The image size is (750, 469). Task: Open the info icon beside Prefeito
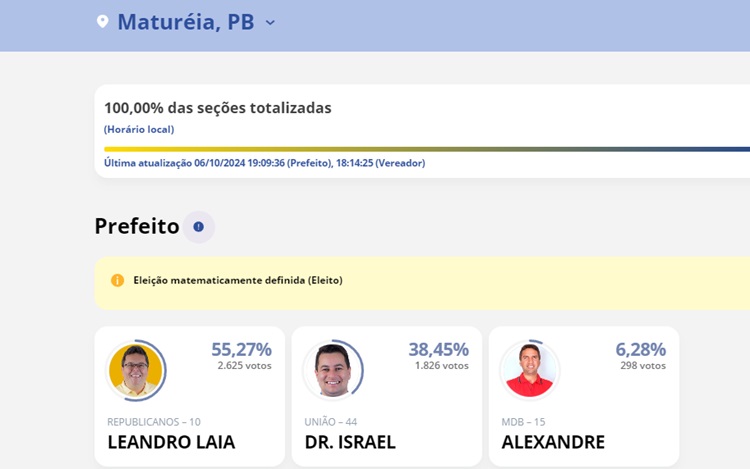(x=198, y=227)
